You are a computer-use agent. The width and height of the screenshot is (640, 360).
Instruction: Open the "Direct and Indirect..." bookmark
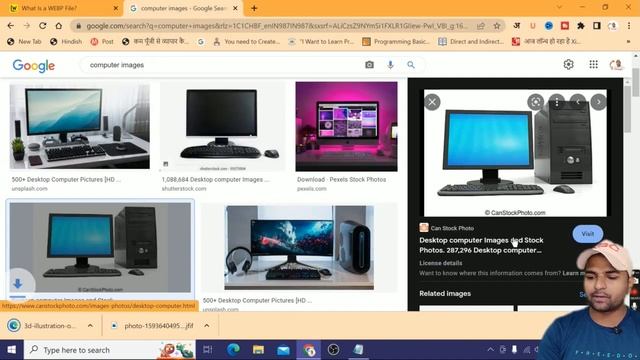pos(471,42)
